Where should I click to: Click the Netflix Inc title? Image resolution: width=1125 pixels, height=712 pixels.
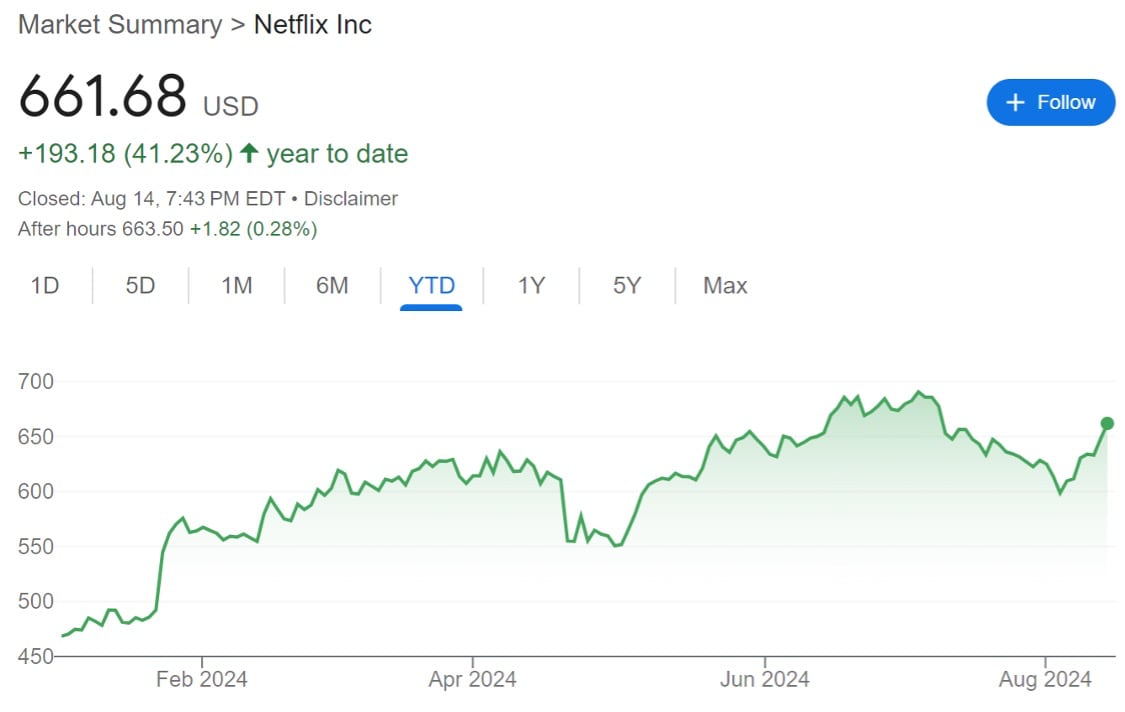point(313,25)
